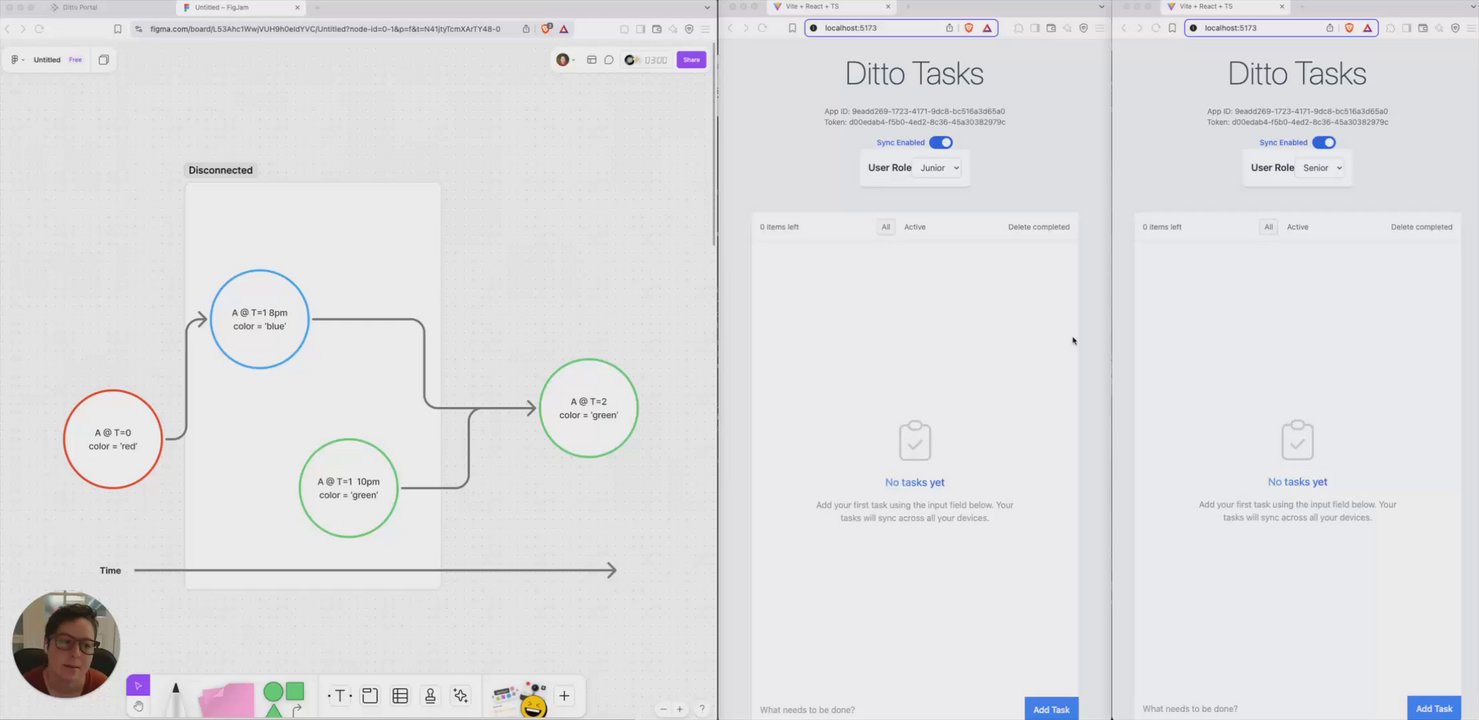1479x720 pixels.
Task: Click the localhost:5173 address bar in the Senior window
Action: coord(1283,28)
